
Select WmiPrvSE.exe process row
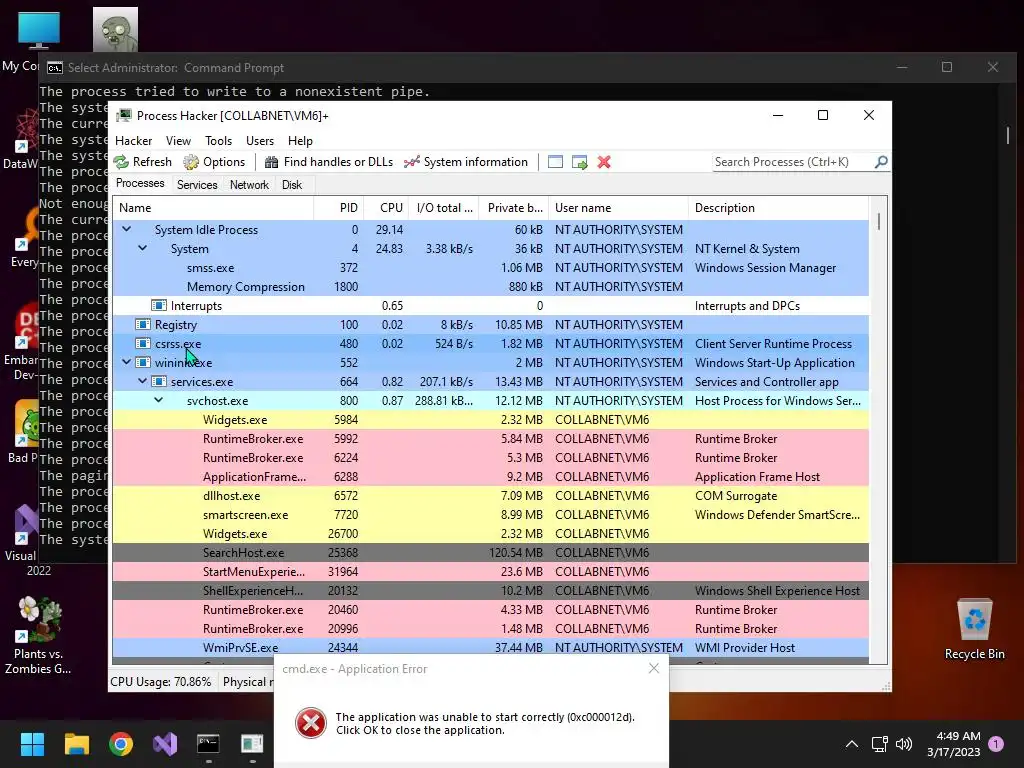pyautogui.click(x=490, y=648)
